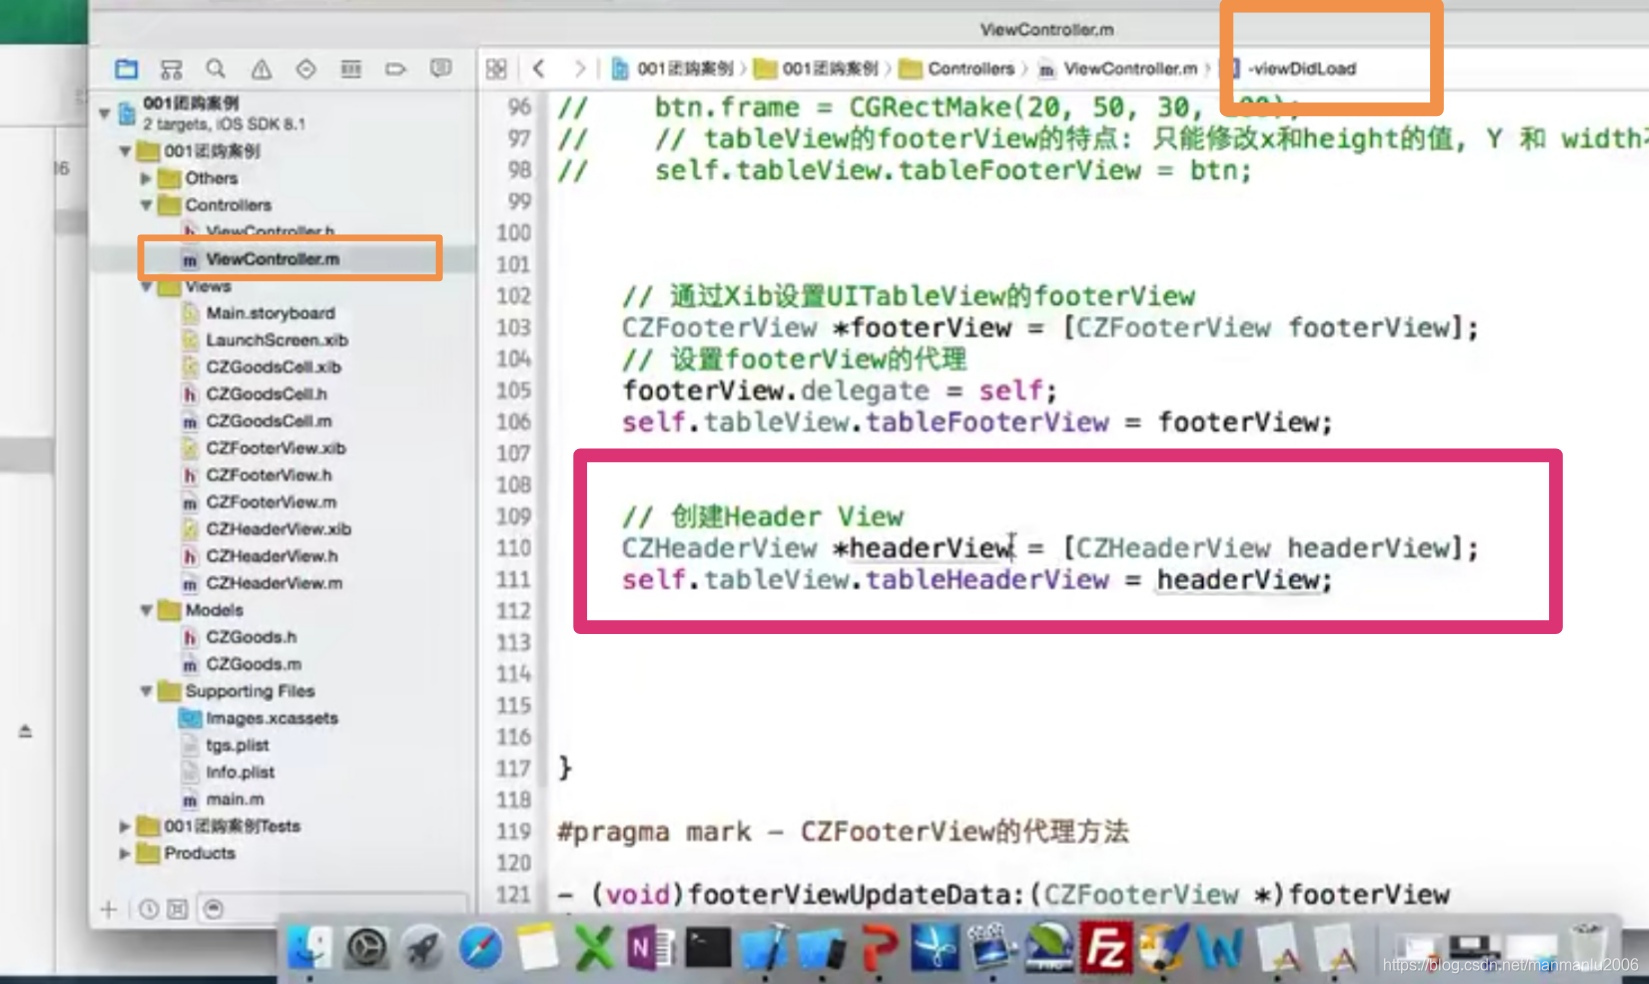Toggle the recent files clock filter
Image resolution: width=1649 pixels, height=984 pixels.
(148, 909)
